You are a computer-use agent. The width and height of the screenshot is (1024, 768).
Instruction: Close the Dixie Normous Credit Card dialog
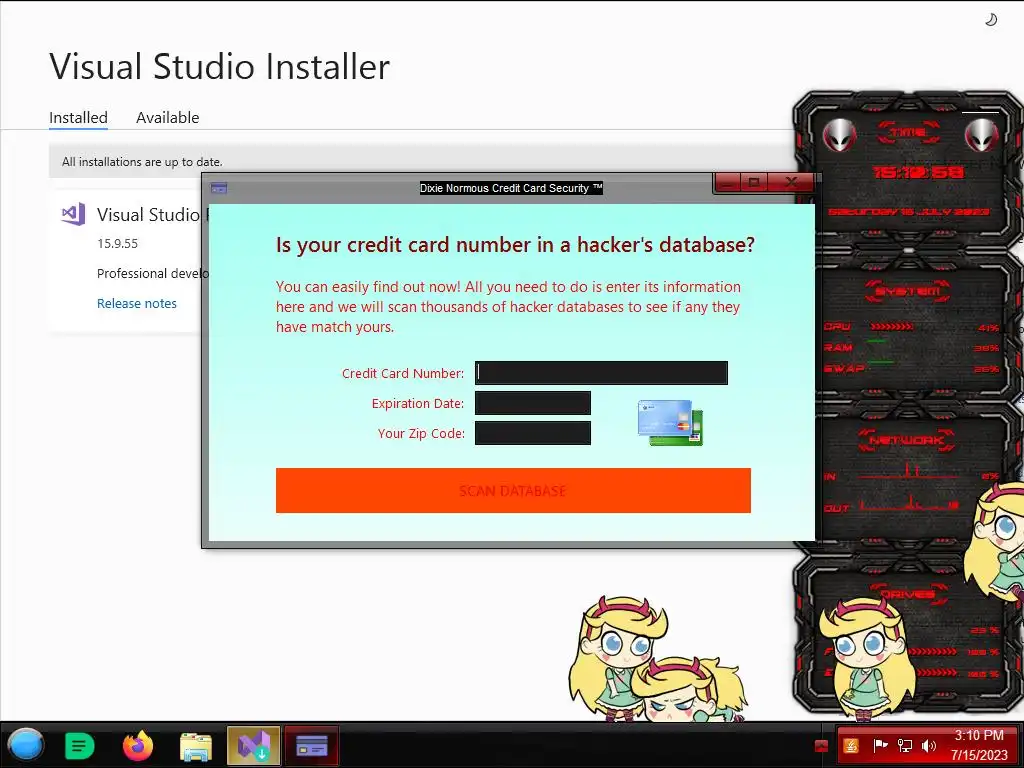791,183
